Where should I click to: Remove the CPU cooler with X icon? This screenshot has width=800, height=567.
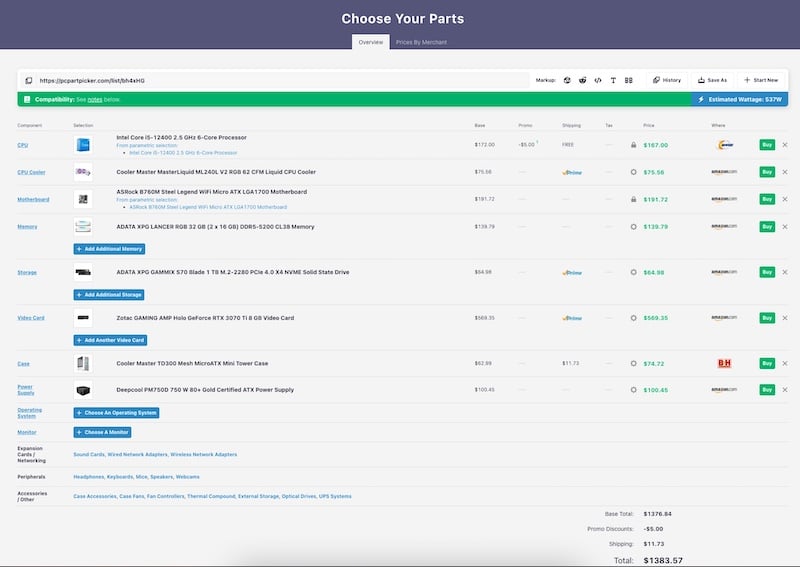[x=785, y=172]
